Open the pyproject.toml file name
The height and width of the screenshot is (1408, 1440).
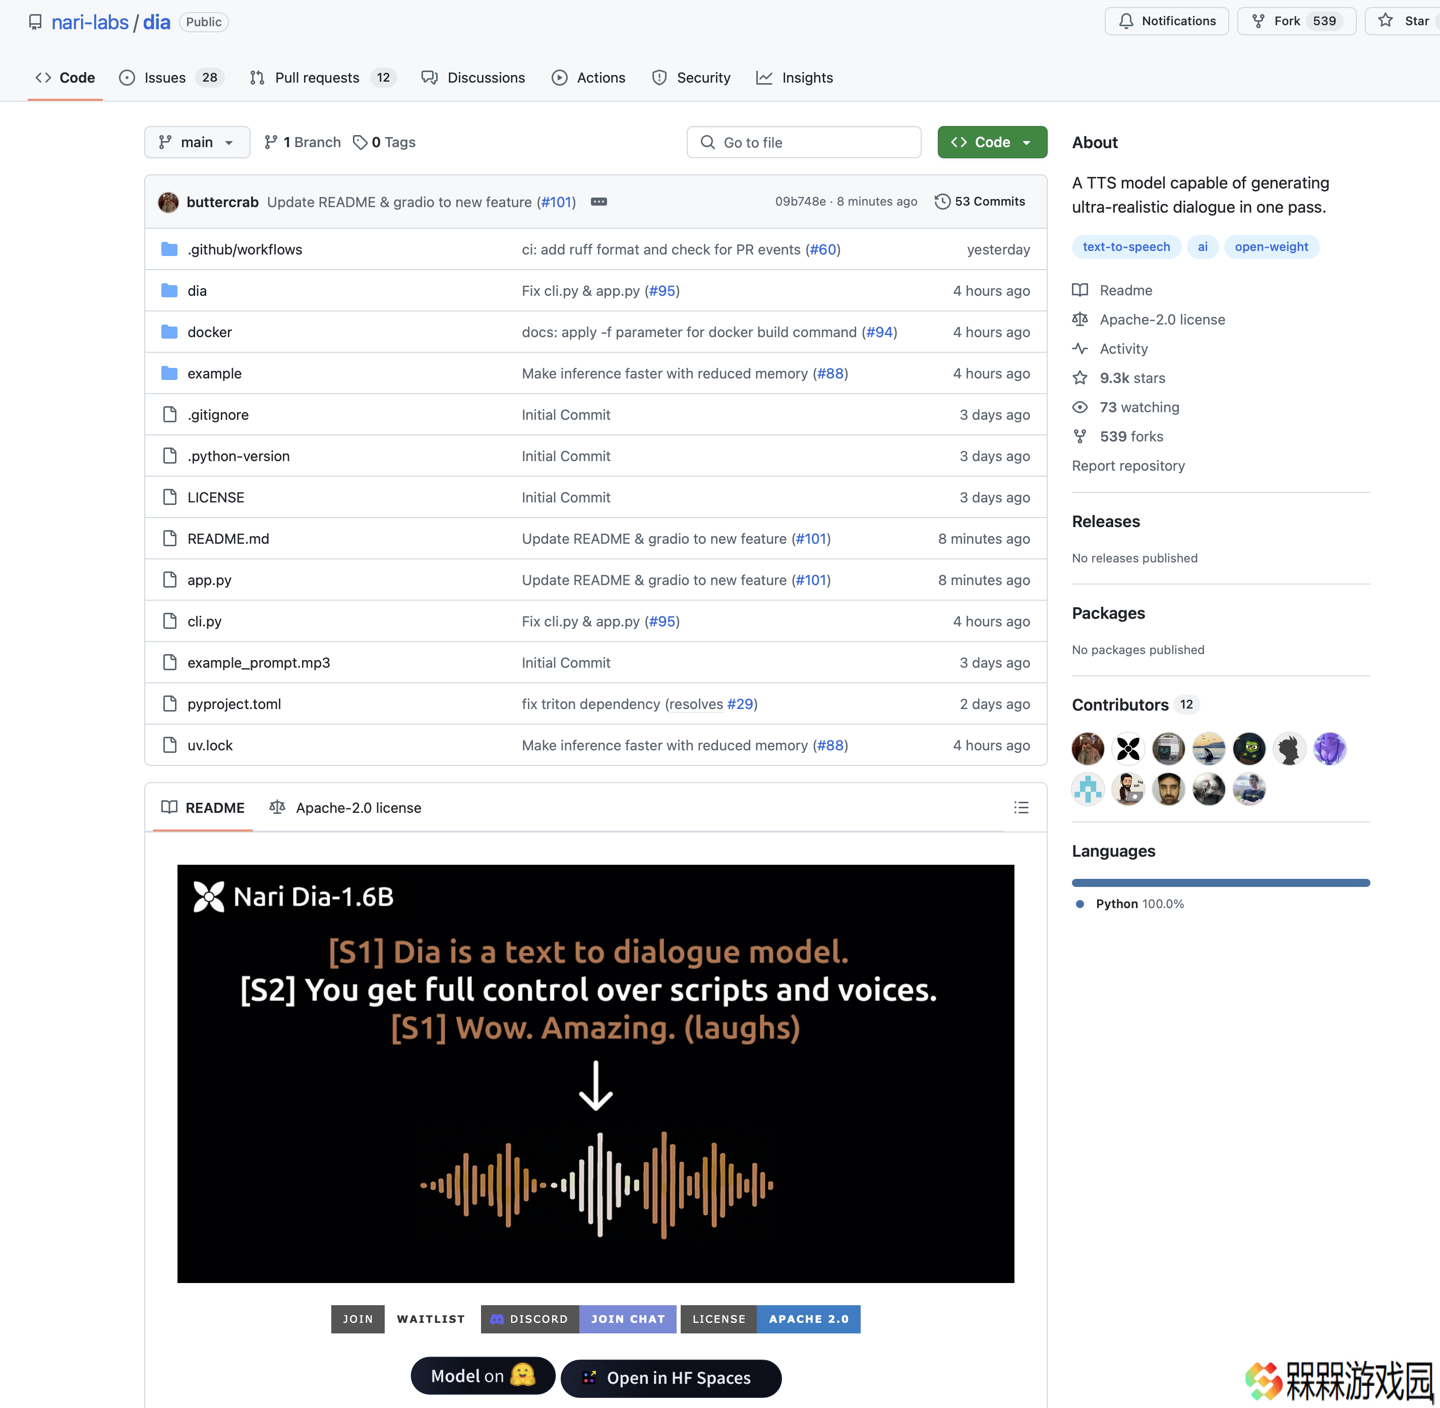234,704
